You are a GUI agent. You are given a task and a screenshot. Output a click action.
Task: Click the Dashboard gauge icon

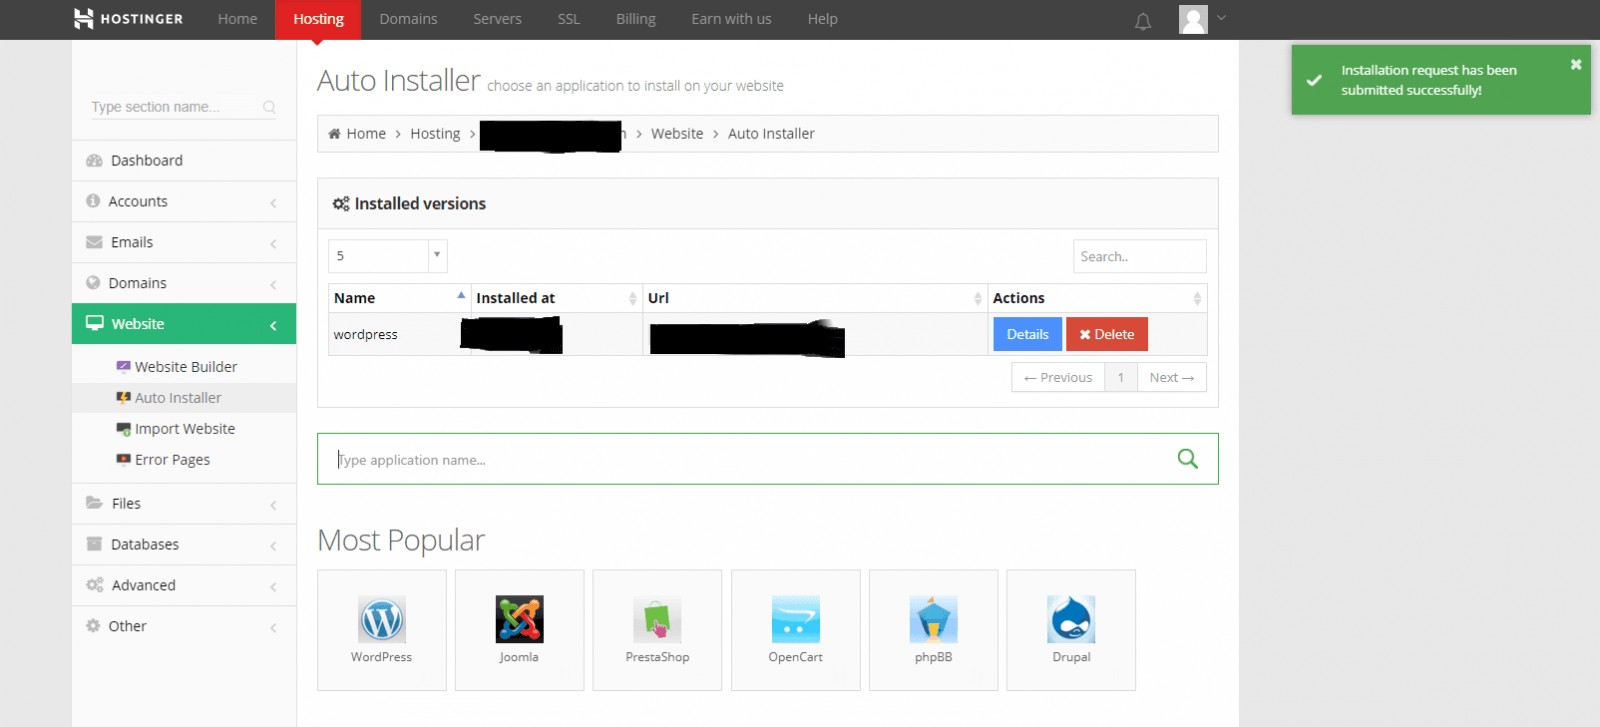[95, 160]
